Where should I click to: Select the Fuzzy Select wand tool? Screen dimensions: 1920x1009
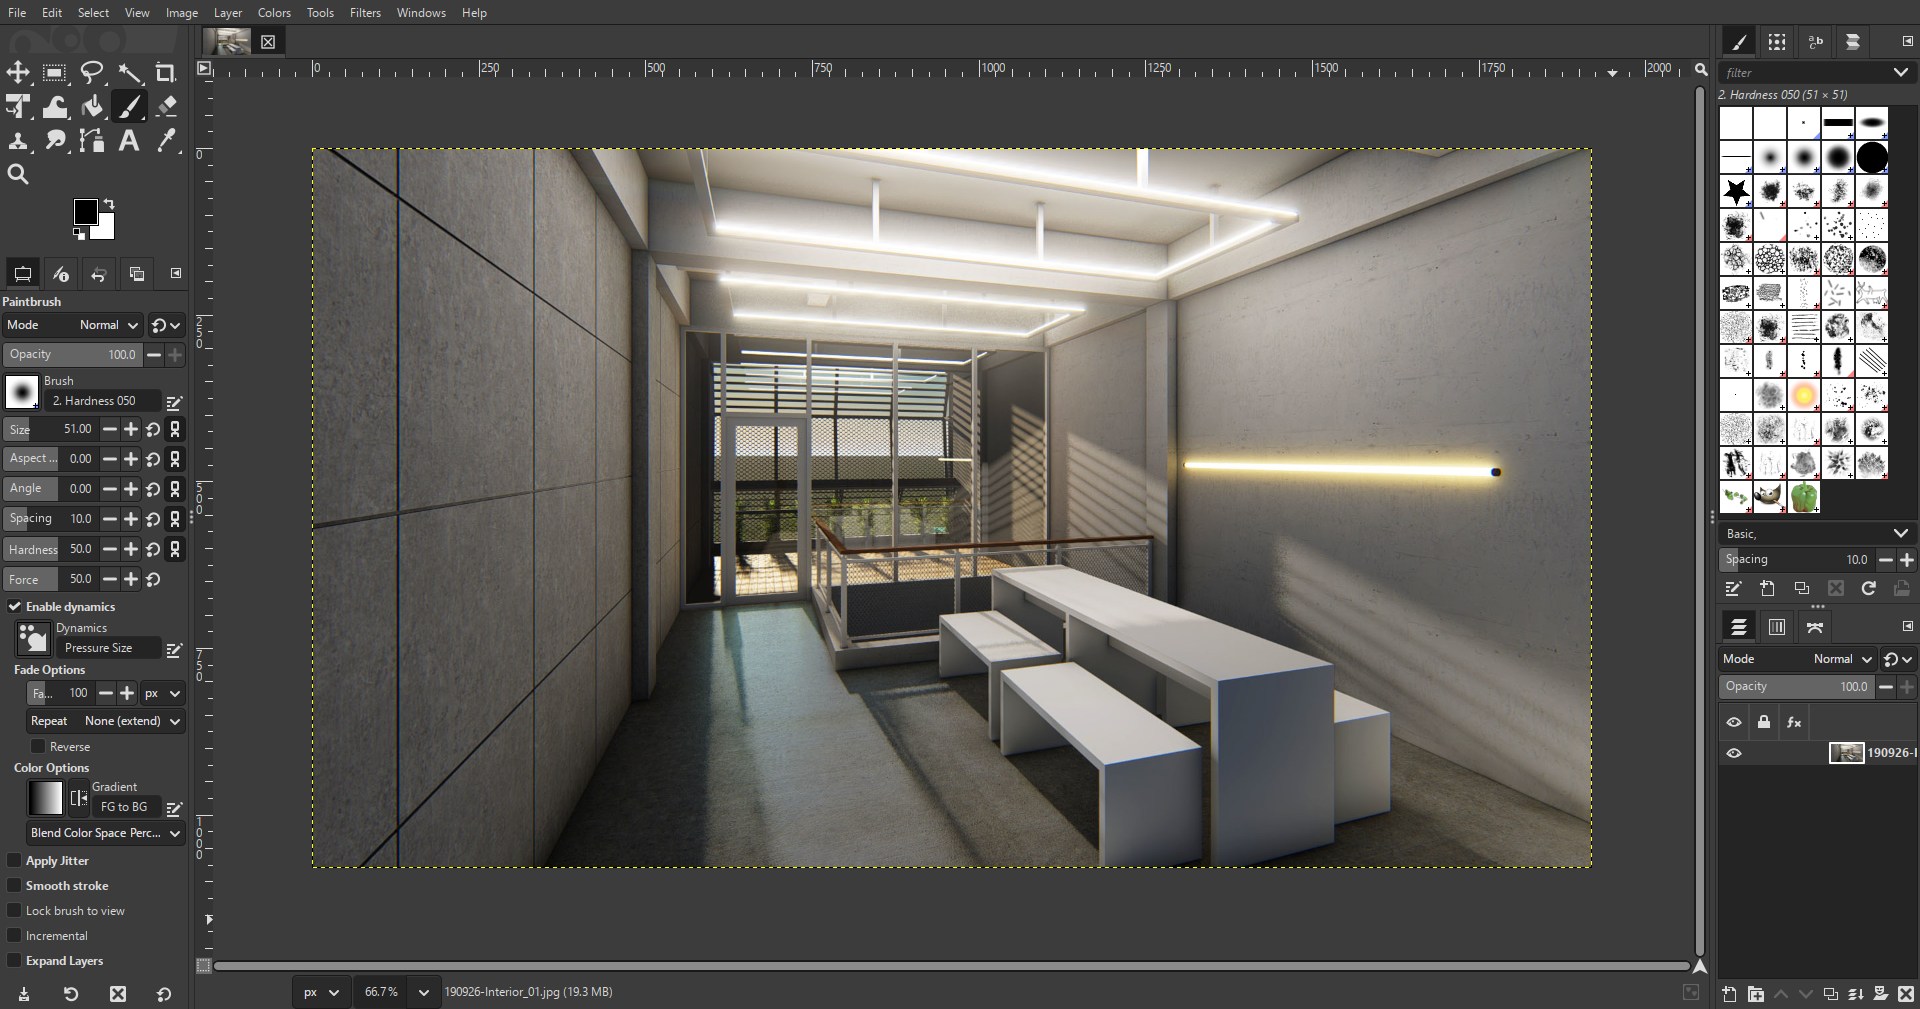pos(129,72)
